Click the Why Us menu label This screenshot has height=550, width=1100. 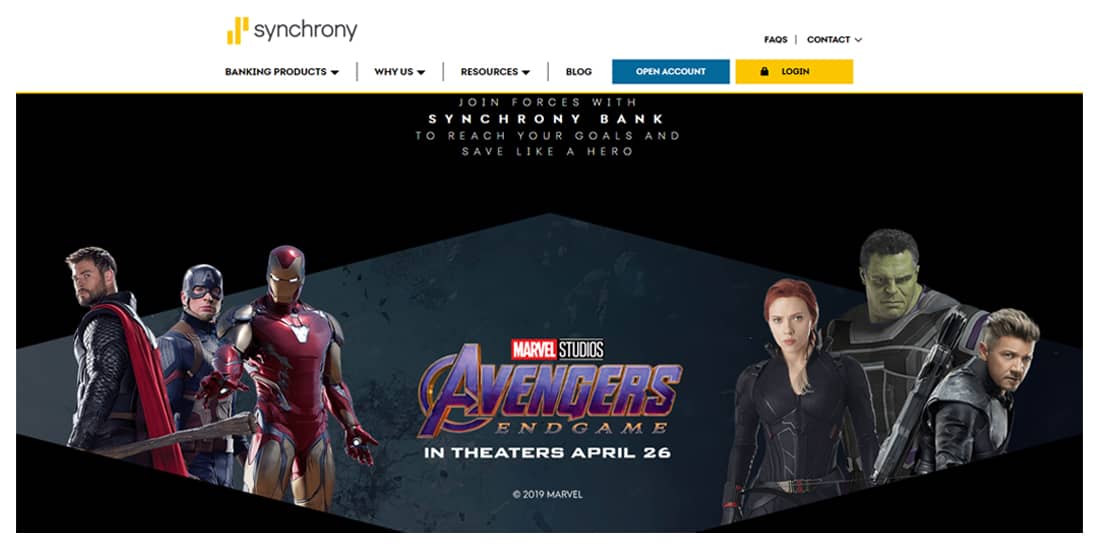[394, 72]
